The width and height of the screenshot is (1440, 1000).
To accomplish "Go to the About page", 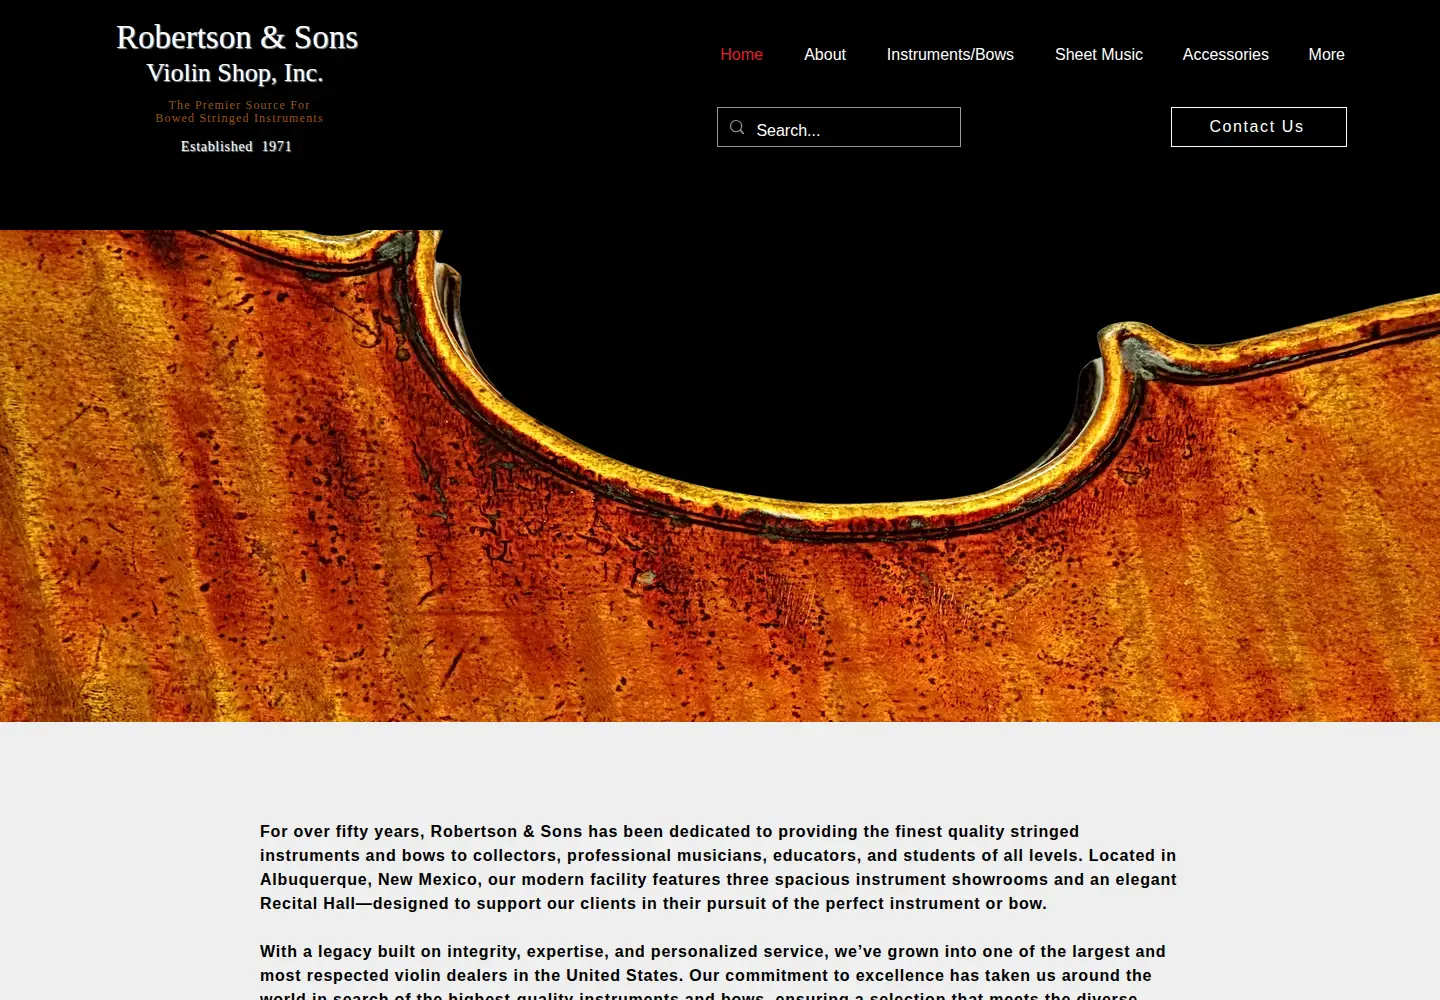I will pos(825,54).
